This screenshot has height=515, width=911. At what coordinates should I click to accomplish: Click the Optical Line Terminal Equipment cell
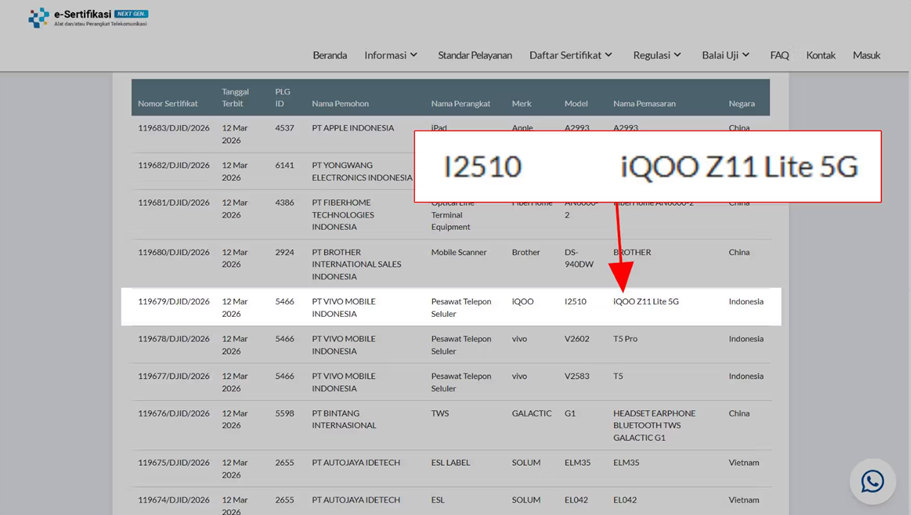(x=453, y=215)
